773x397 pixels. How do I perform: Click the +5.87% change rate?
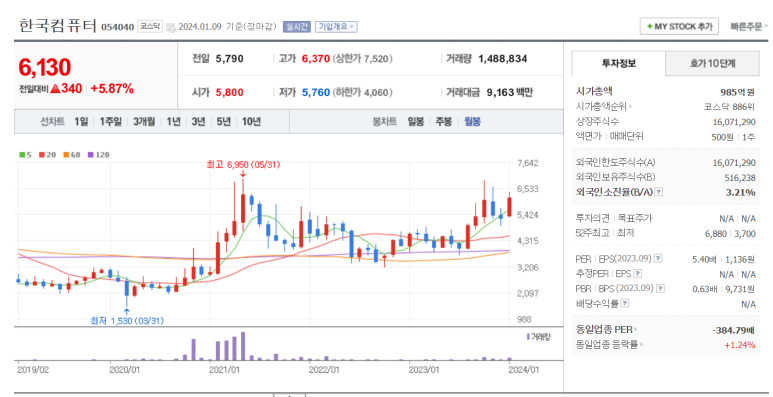click(112, 89)
